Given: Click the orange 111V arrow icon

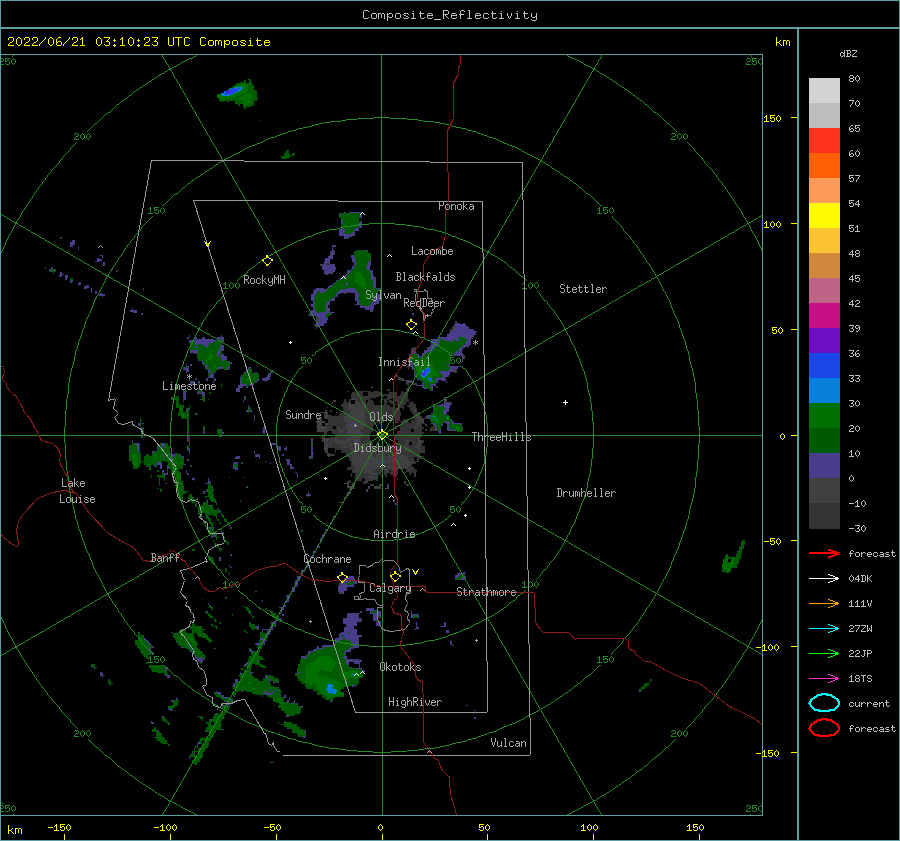Looking at the screenshot, I should [x=824, y=603].
